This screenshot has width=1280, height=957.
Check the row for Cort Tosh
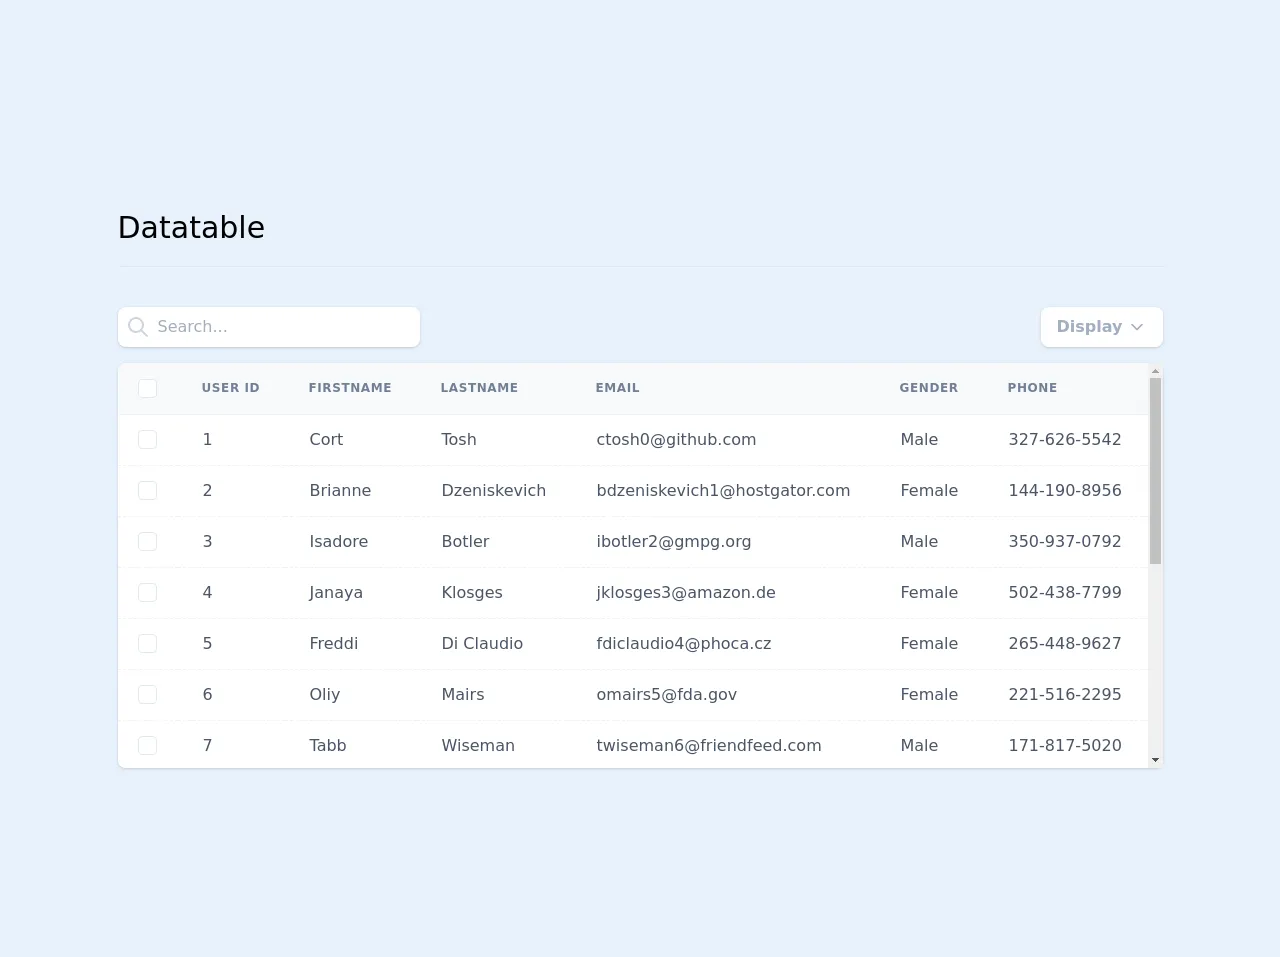pyautogui.click(x=147, y=439)
